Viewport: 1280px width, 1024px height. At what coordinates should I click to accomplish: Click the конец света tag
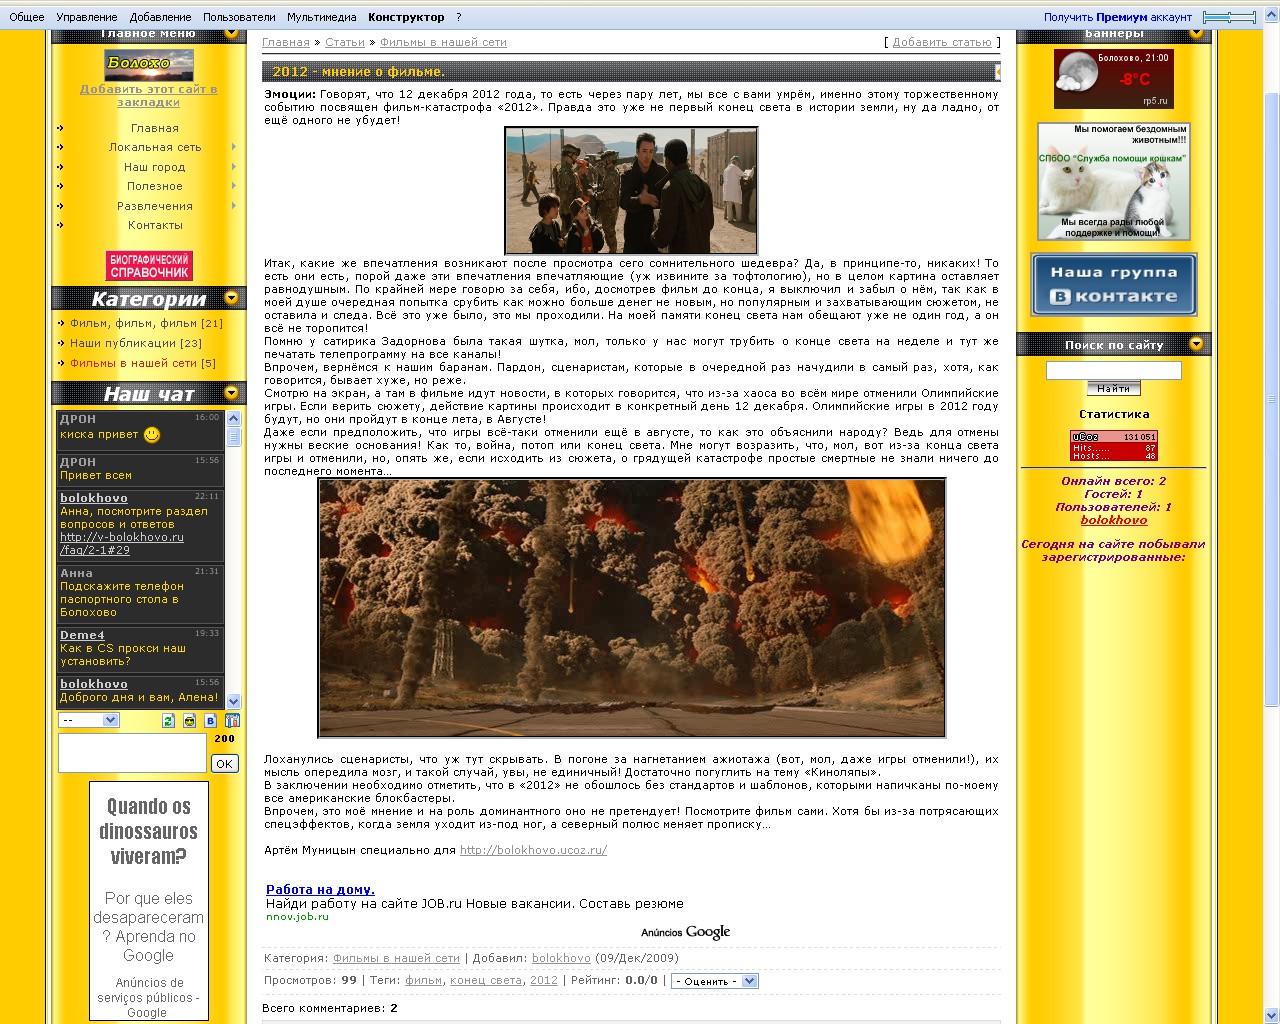tap(486, 980)
